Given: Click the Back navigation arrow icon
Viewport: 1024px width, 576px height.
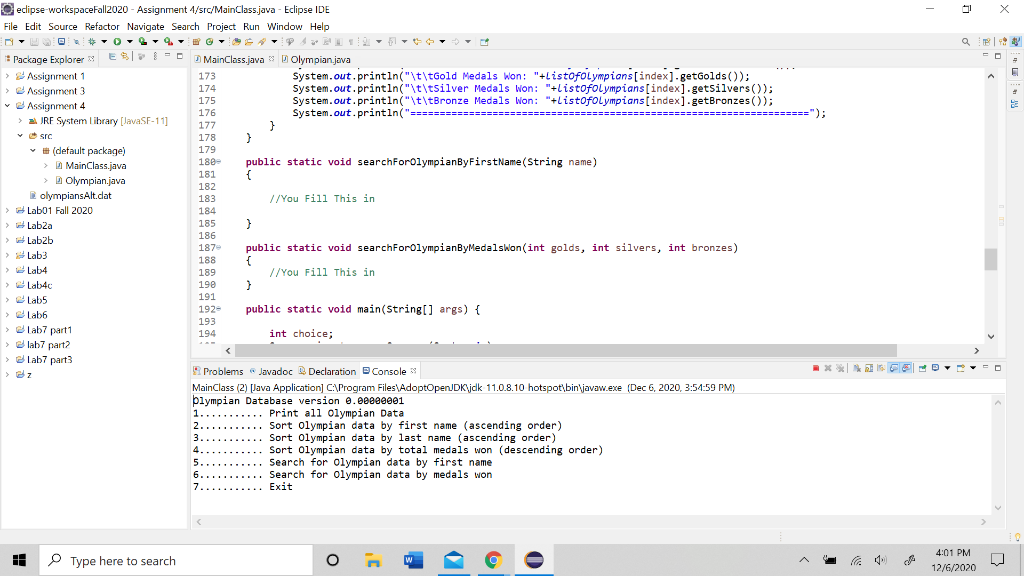Looking at the screenshot, I should pyautogui.click(x=430, y=42).
